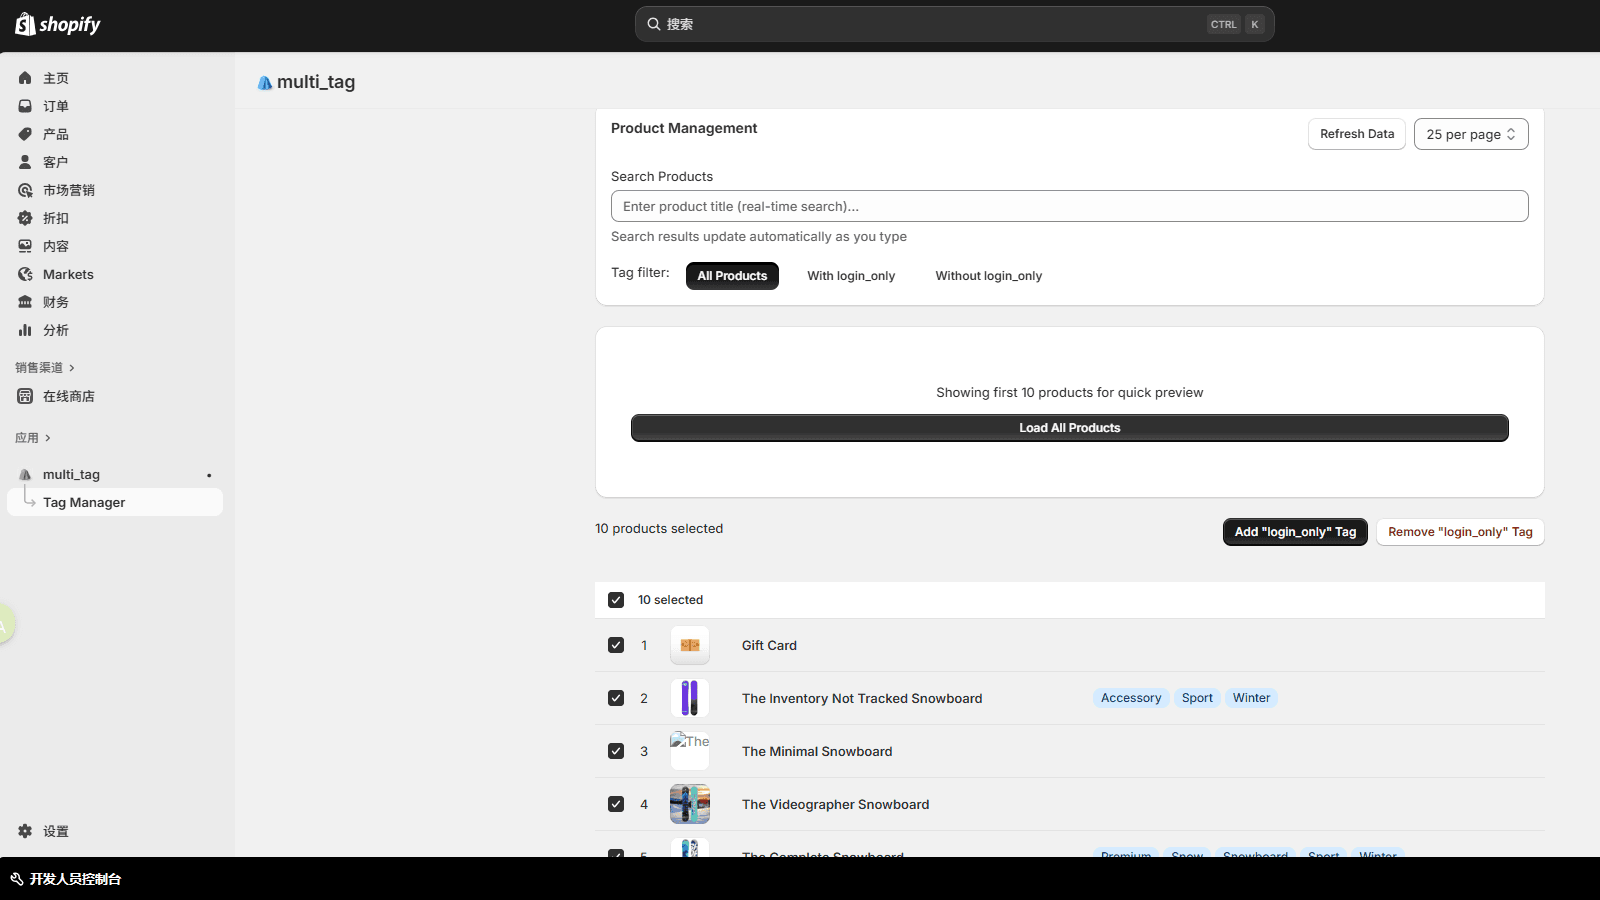The image size is (1600, 900).
Task: Open the customers person icon
Action: pyautogui.click(x=25, y=162)
